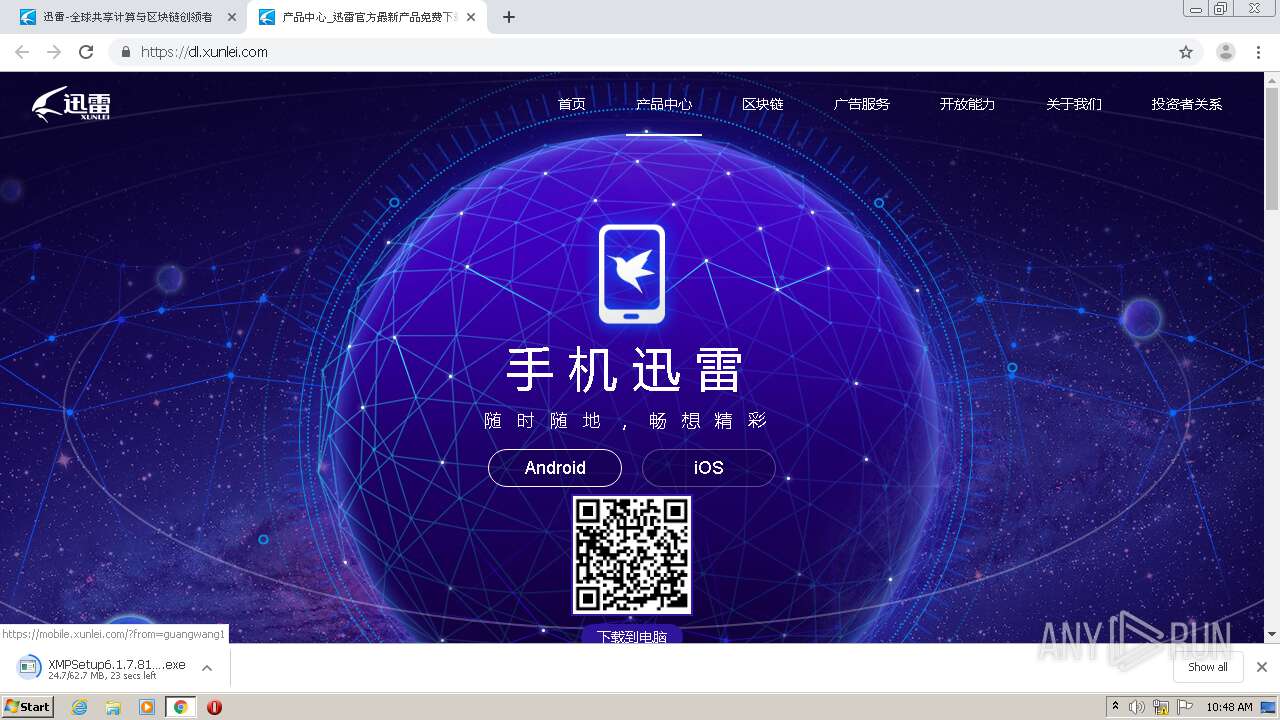Click the 10:48 AM taskbar clock
The image size is (1280, 720).
pyautogui.click(x=1229, y=707)
